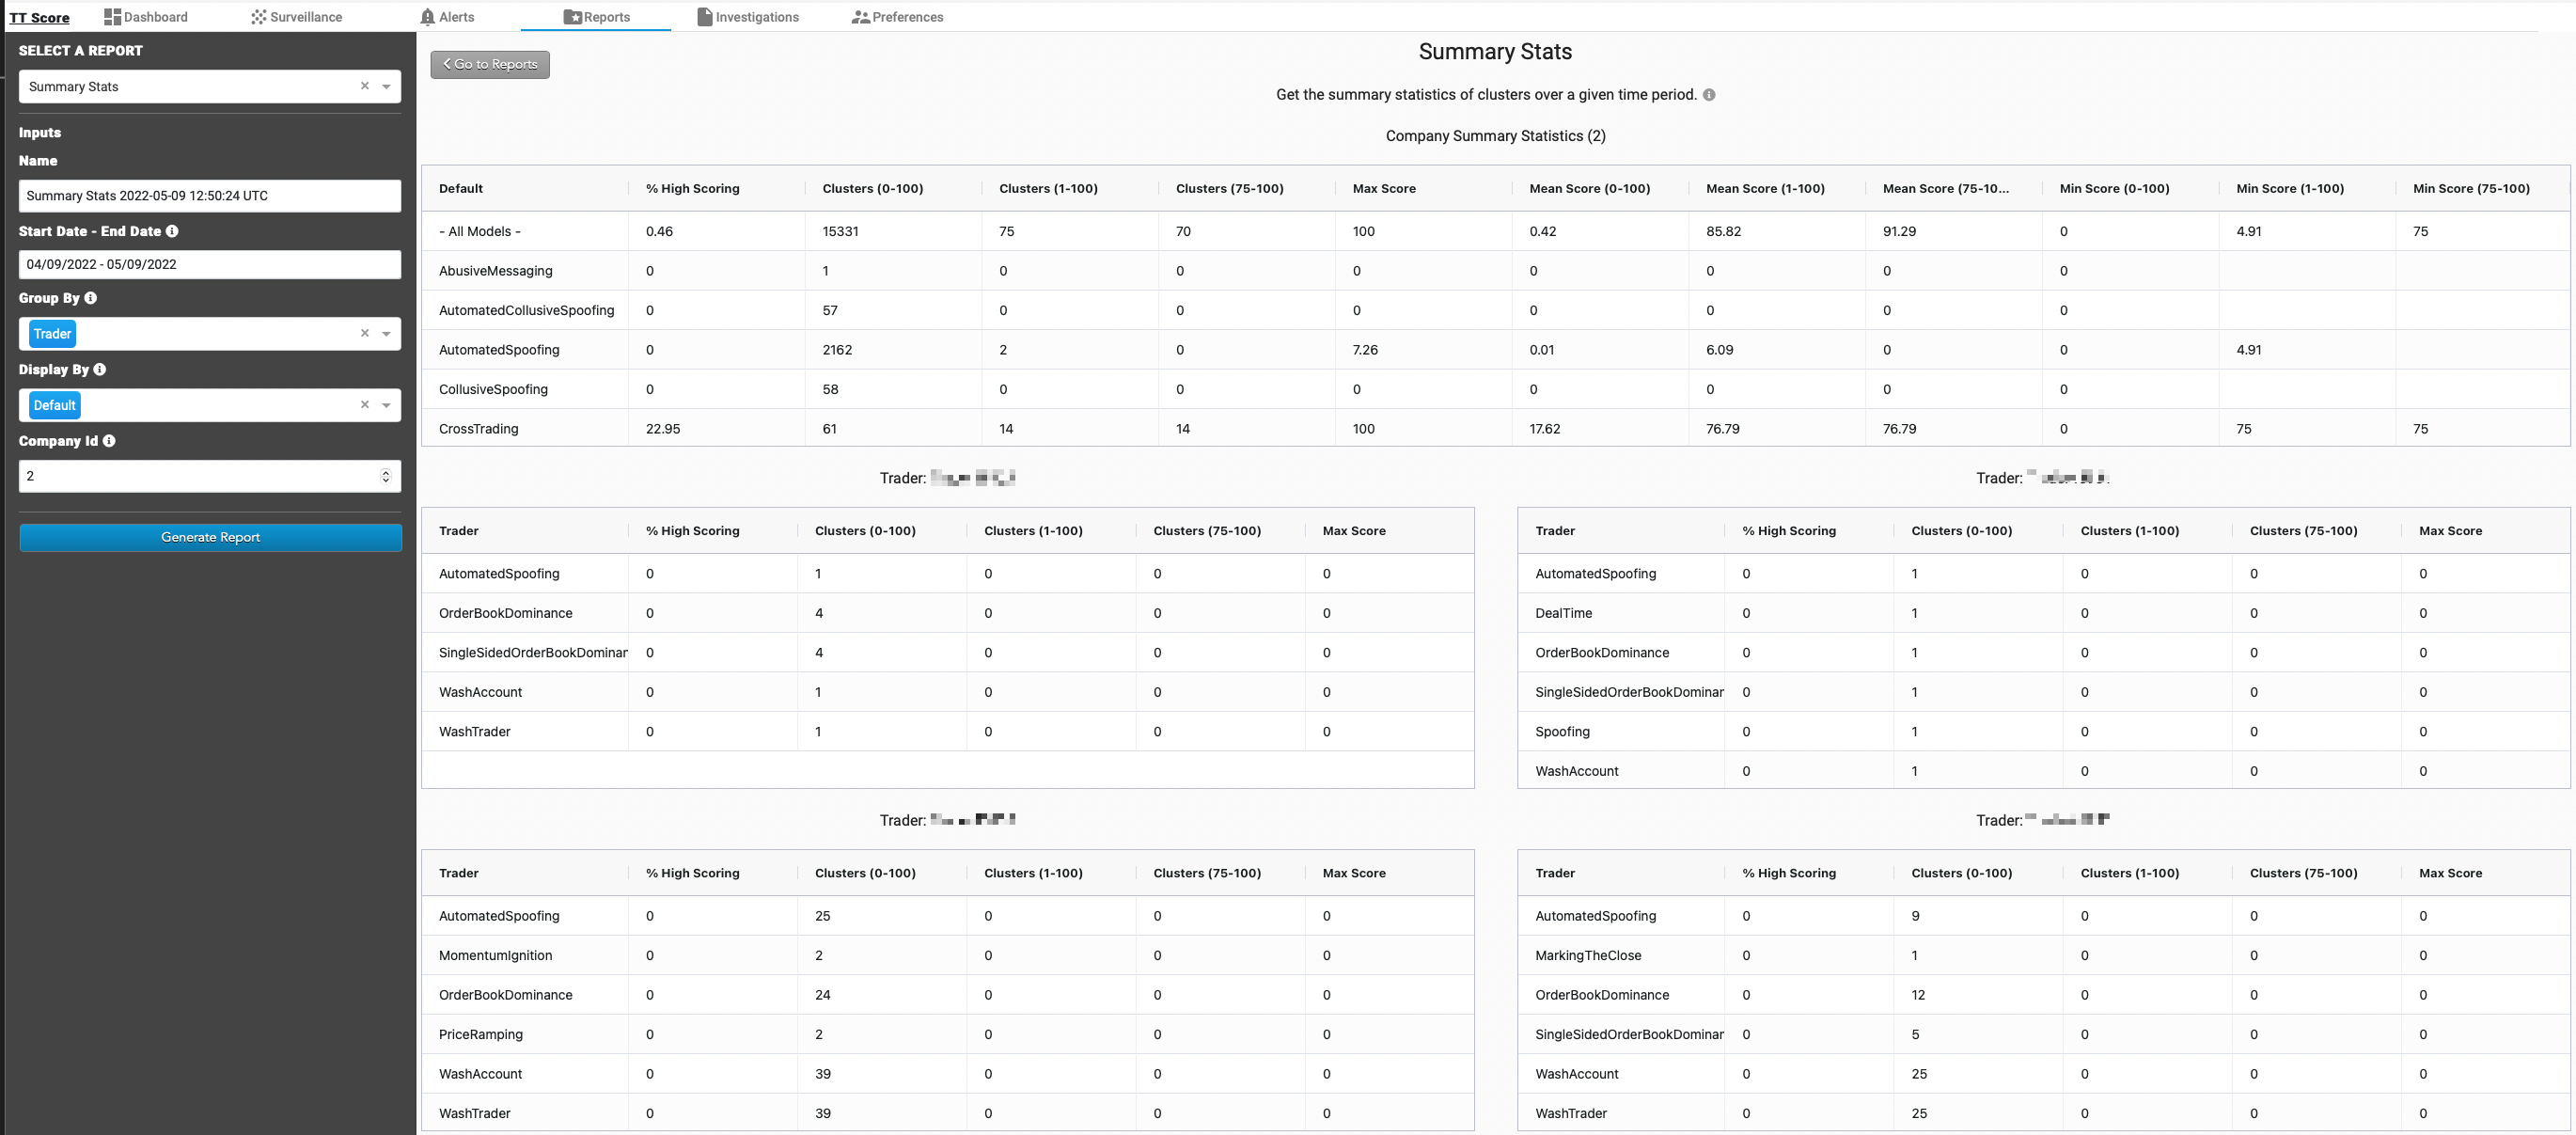
Task: Expand the Select a Report dropdown
Action: pyautogui.click(x=386, y=87)
